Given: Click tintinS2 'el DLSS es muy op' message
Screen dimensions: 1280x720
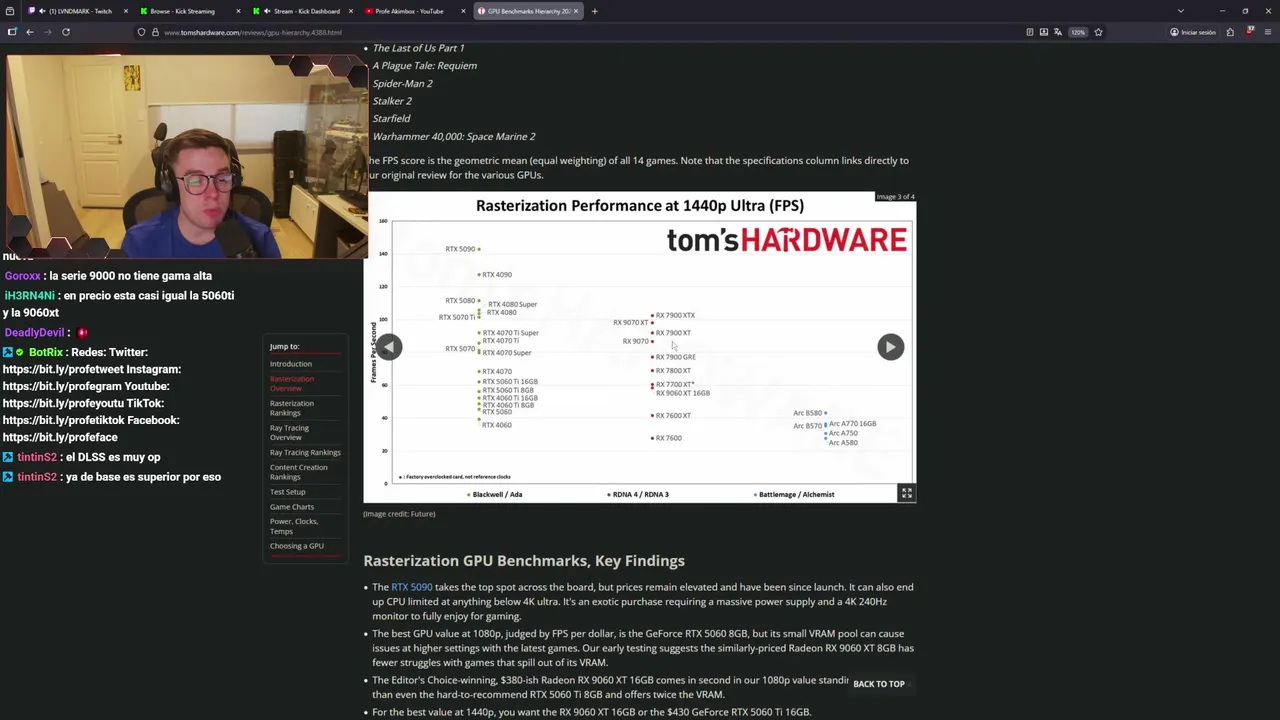Looking at the screenshot, I should (x=89, y=457).
